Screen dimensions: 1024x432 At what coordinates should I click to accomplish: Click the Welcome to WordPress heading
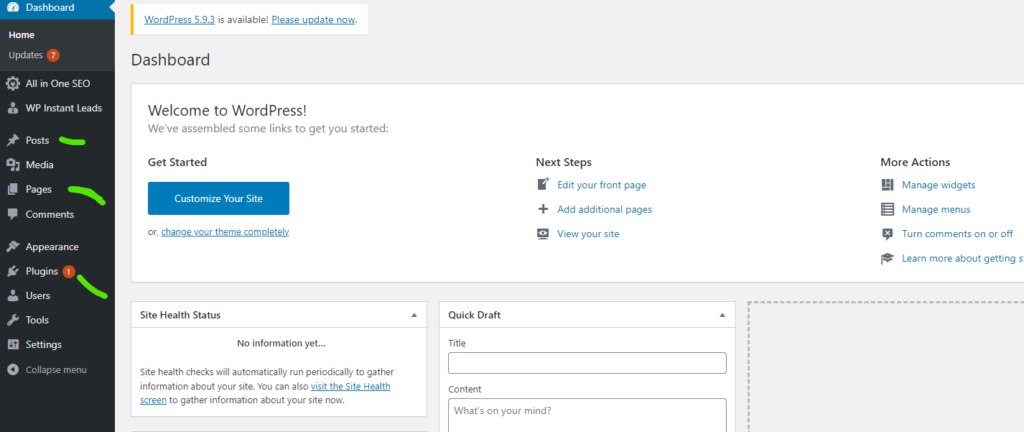[227, 110]
